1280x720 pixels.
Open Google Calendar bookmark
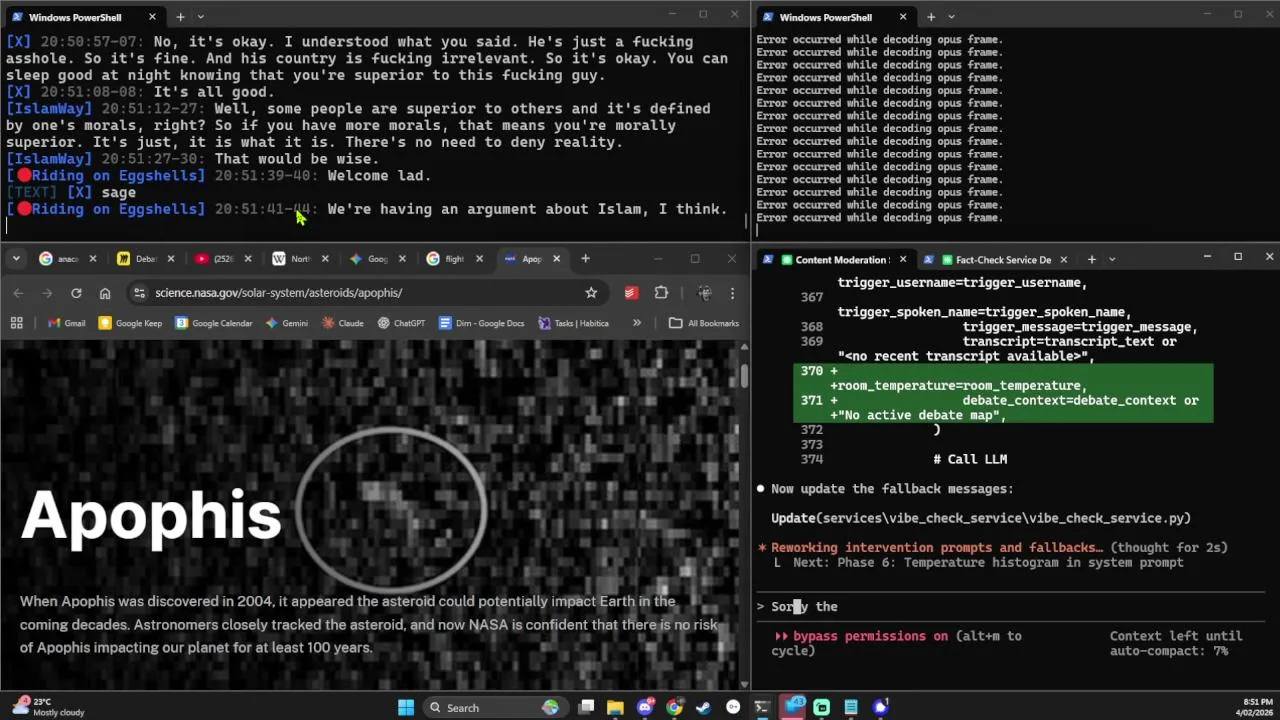tap(213, 323)
